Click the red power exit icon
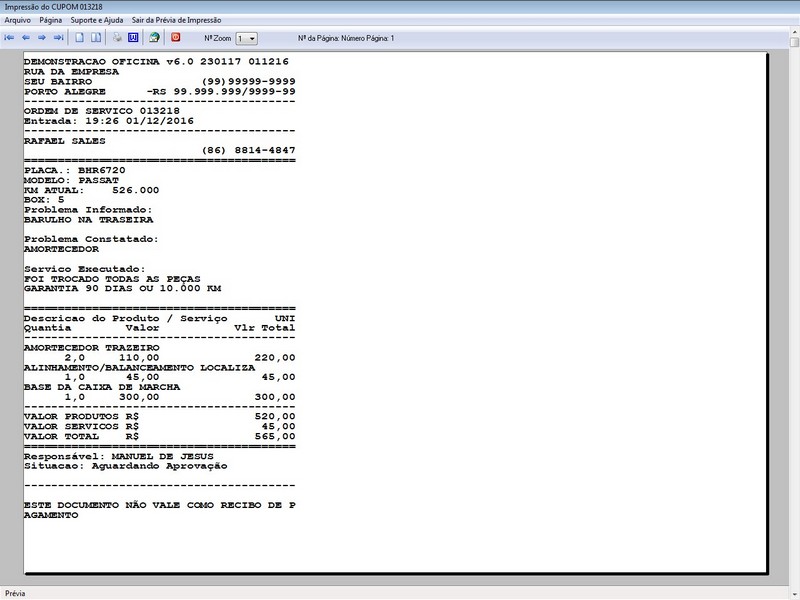Image resolution: width=800 pixels, height=600 pixels. click(x=176, y=37)
